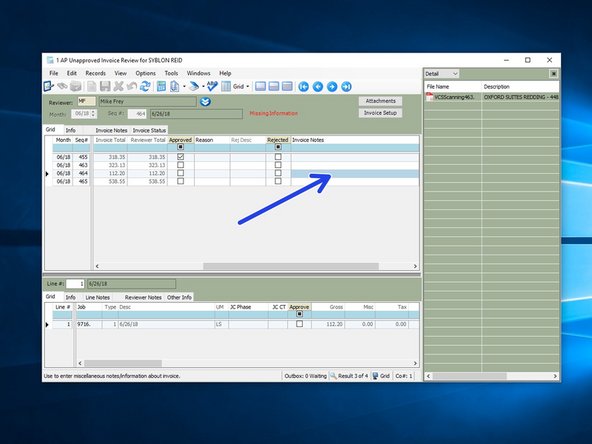The height and width of the screenshot is (444, 592).
Task: Open the scanner dropdown arrow
Action: click(203, 86)
